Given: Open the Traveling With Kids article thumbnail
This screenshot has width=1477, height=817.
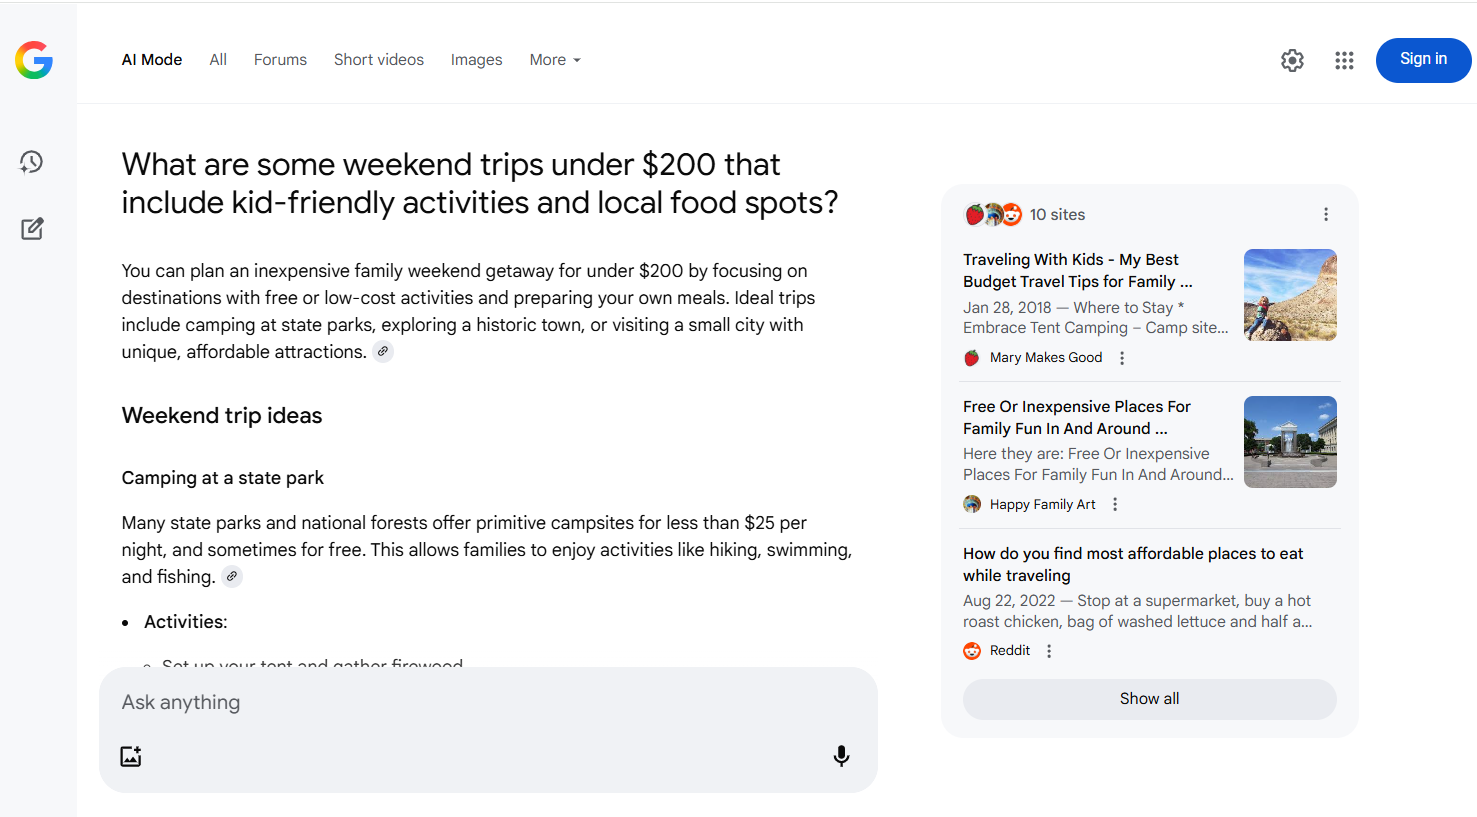Looking at the screenshot, I should tap(1290, 295).
